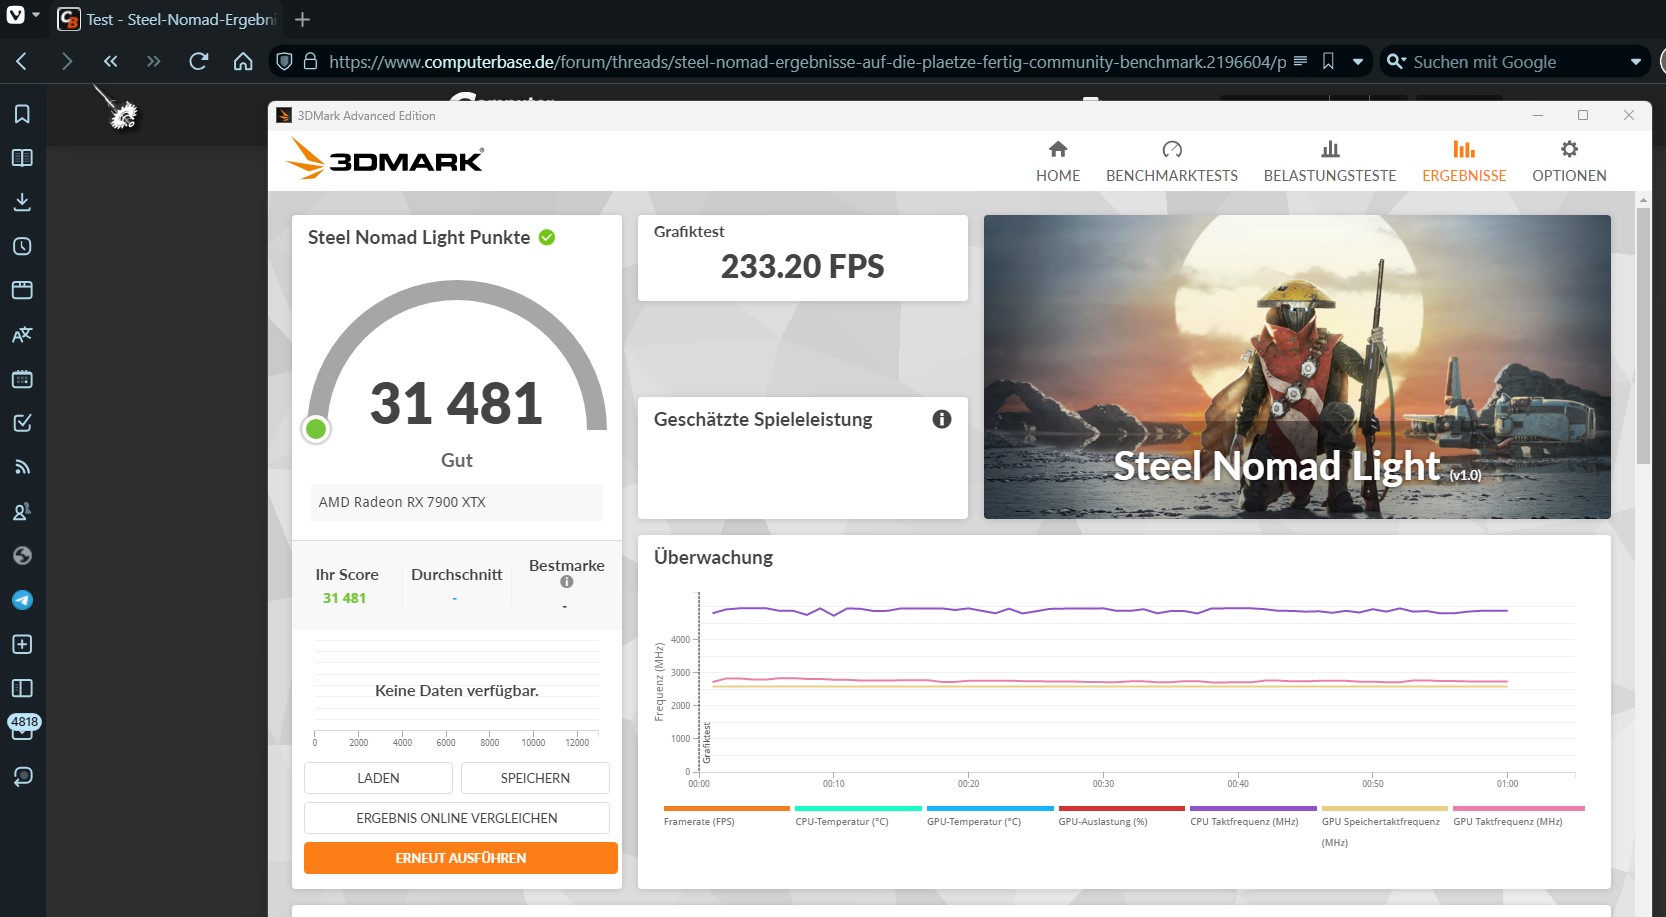Open the Feeds panel in the sidebar
This screenshot has height=917, width=1666.
pos(21,466)
